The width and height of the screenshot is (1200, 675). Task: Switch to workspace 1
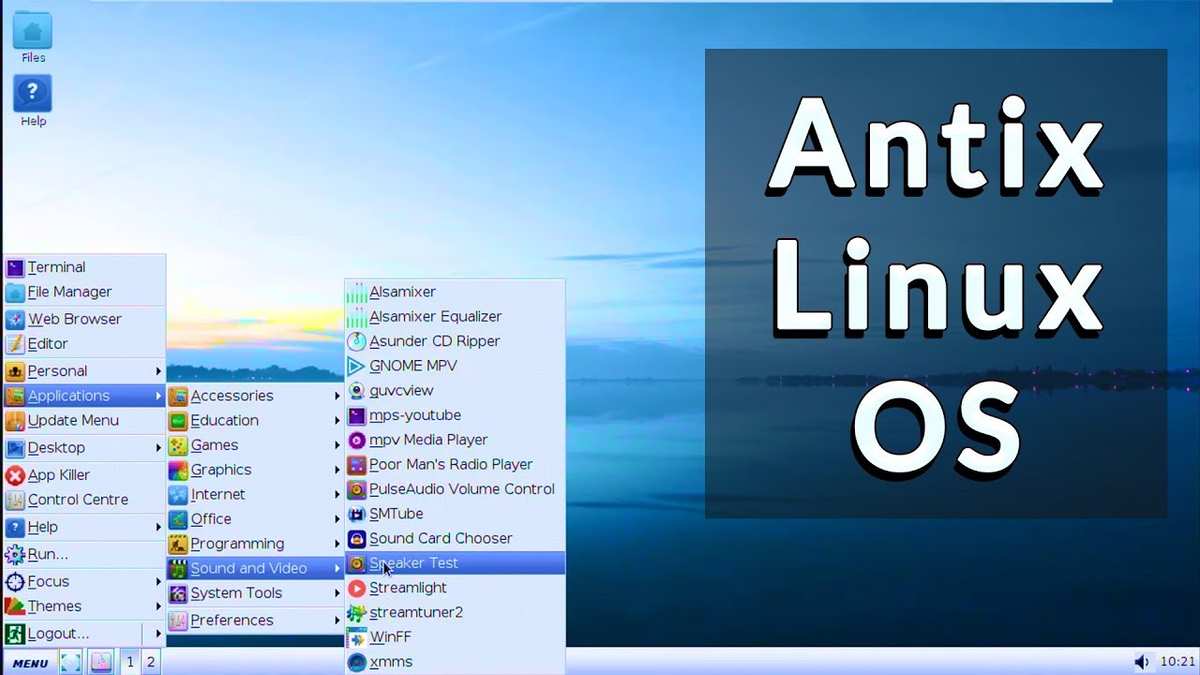coord(129,661)
